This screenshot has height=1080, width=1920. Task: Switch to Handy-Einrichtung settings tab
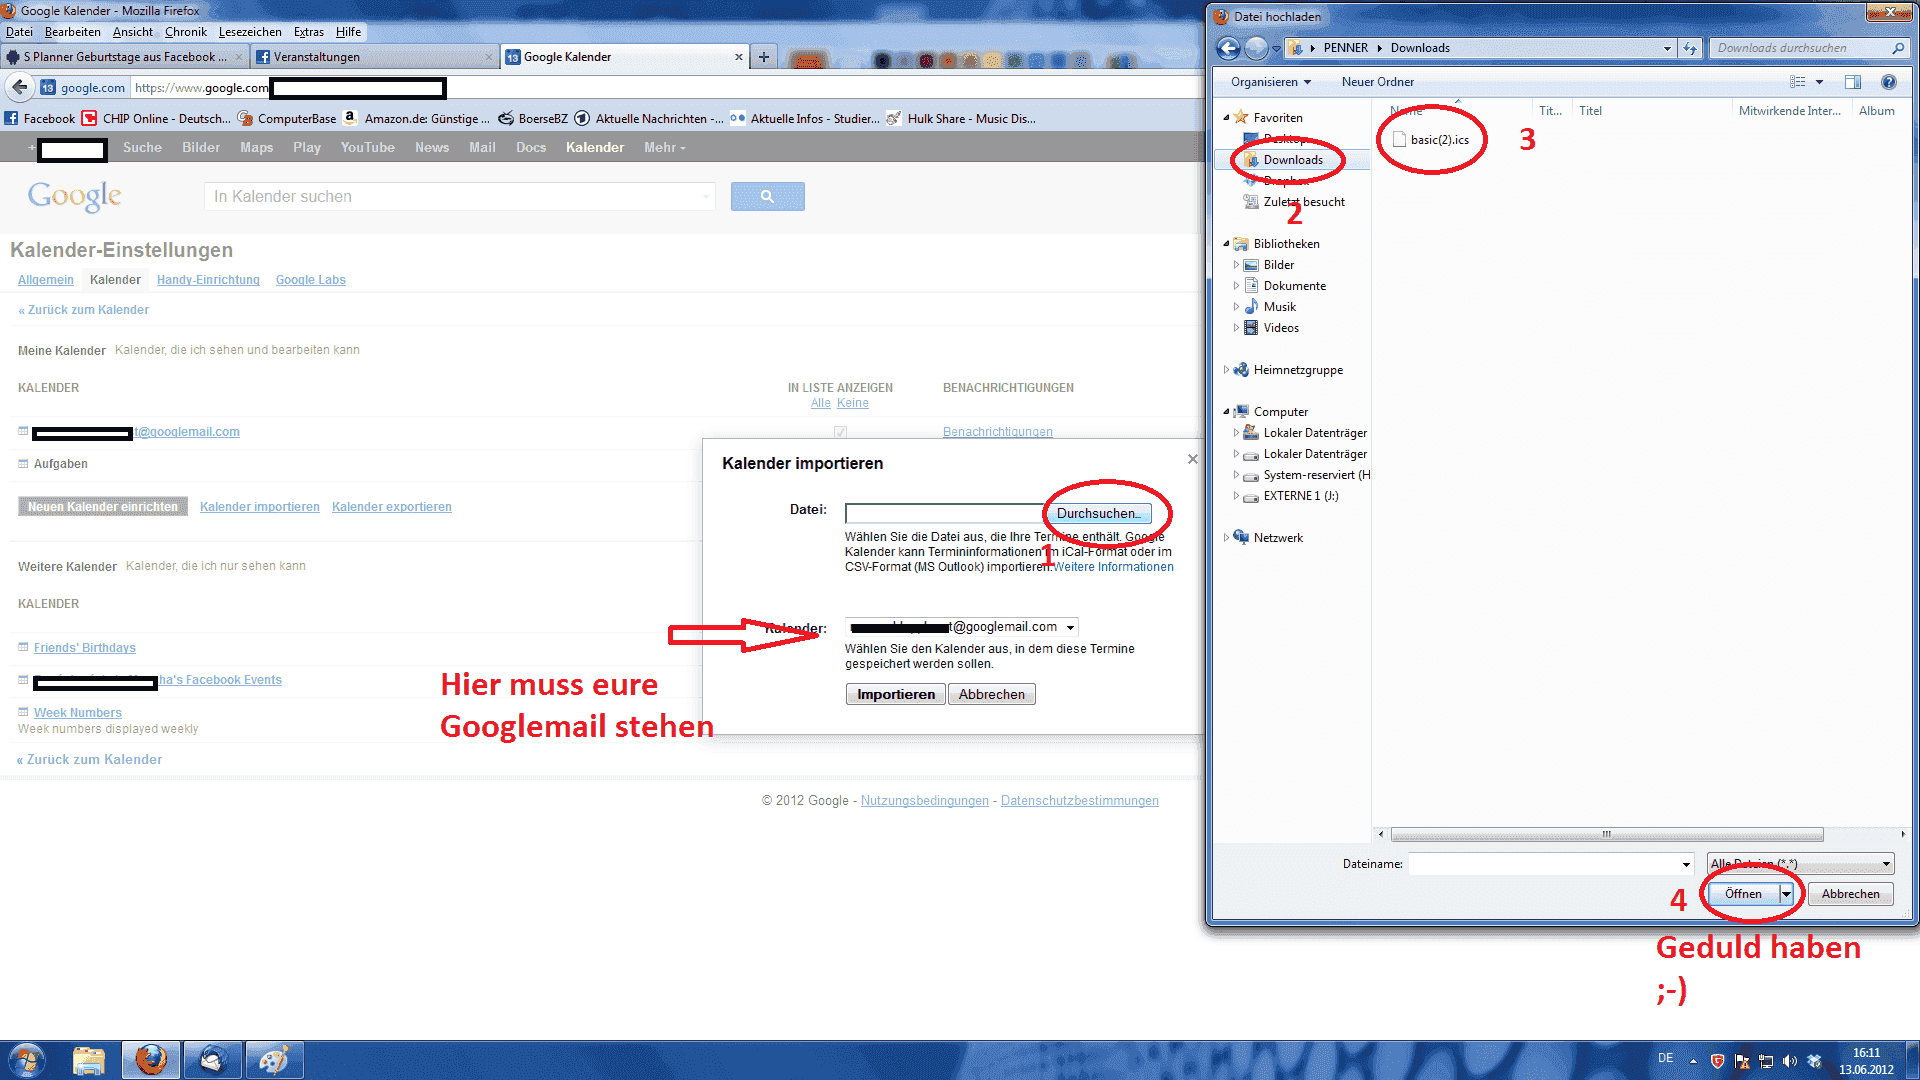[x=208, y=280]
